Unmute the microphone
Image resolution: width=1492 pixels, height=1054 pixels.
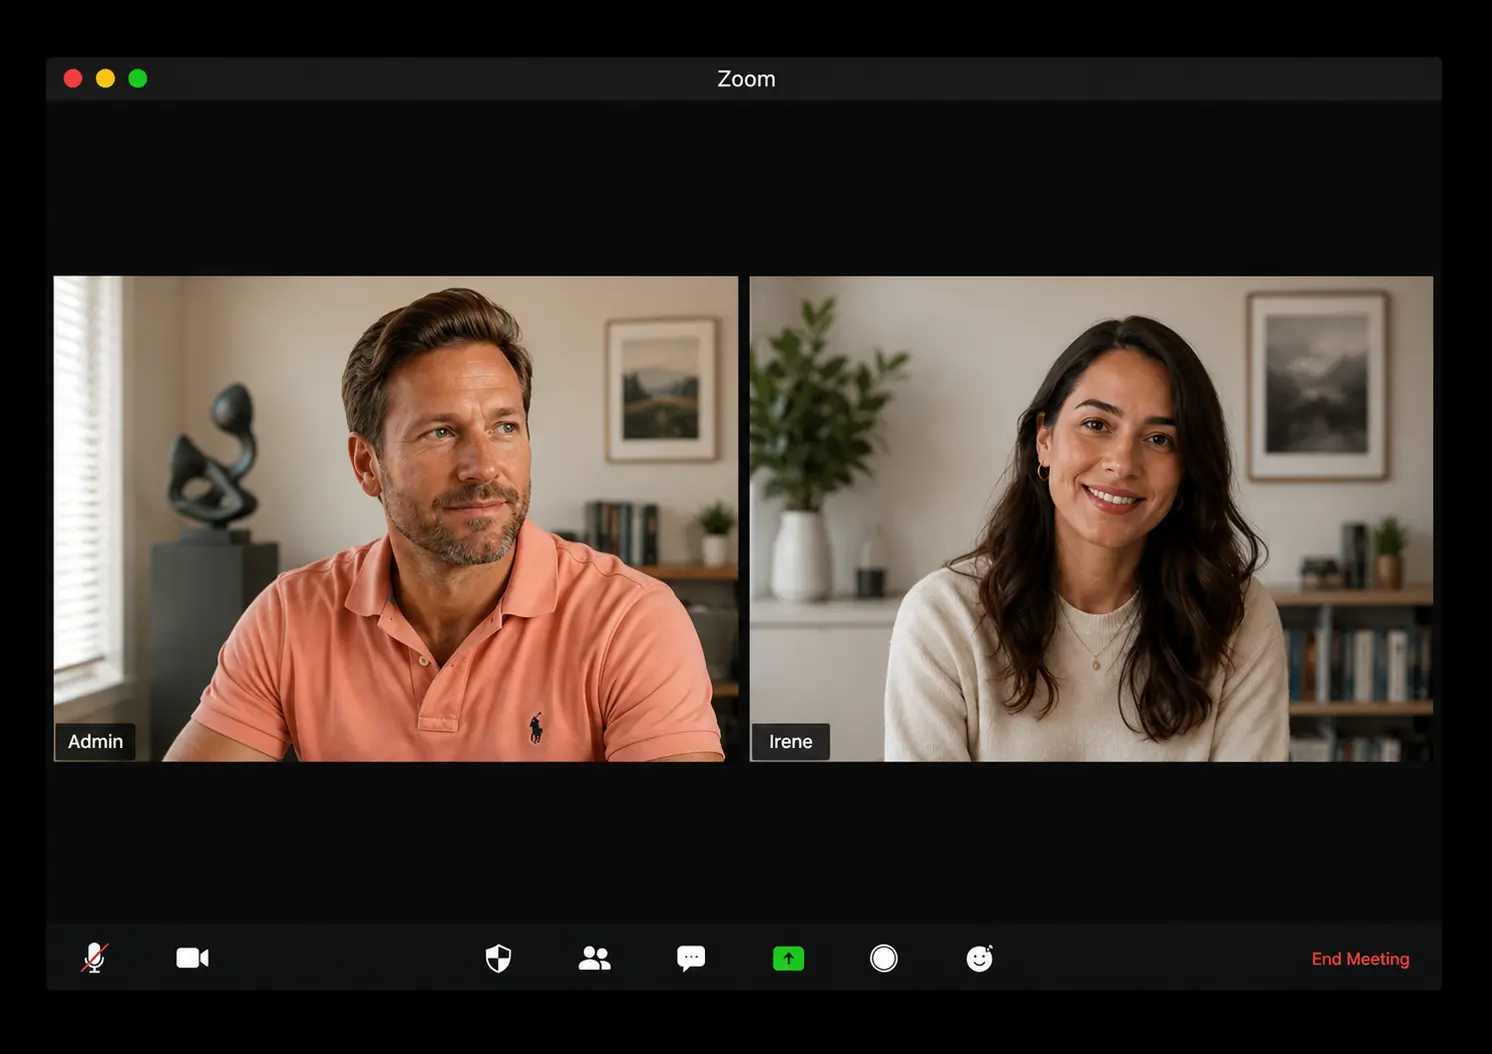pyautogui.click(x=94, y=958)
